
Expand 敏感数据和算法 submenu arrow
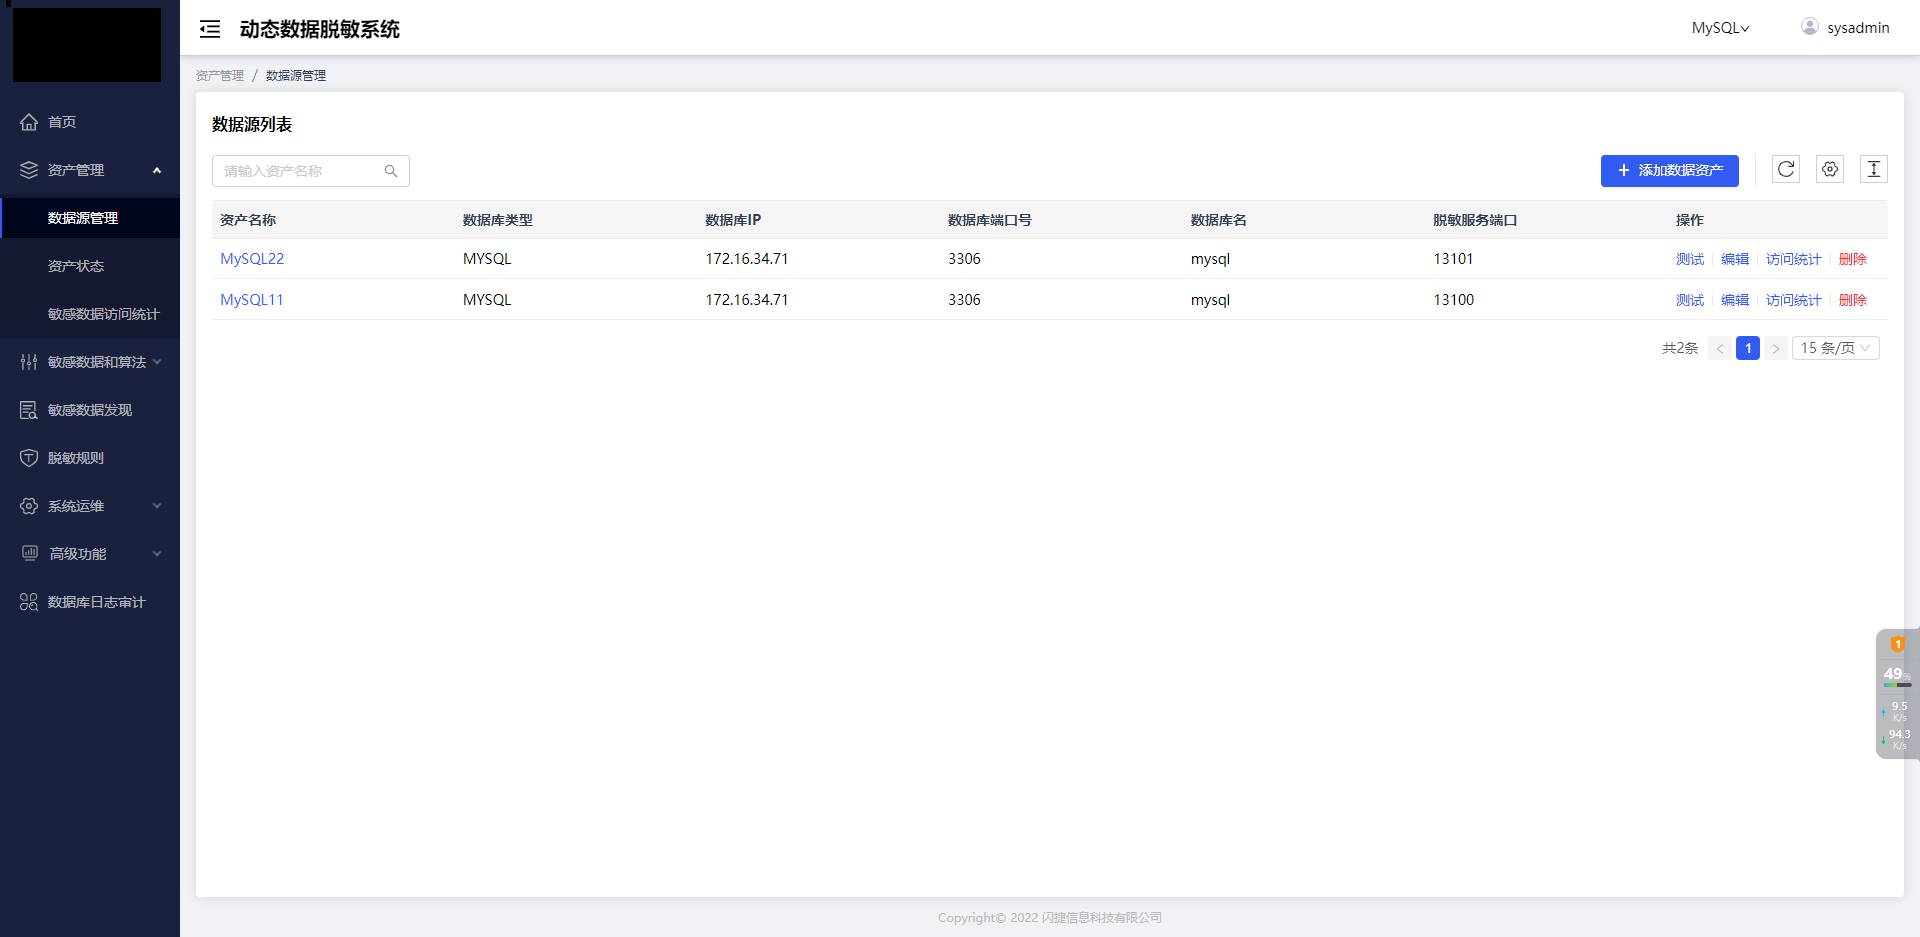pos(157,362)
